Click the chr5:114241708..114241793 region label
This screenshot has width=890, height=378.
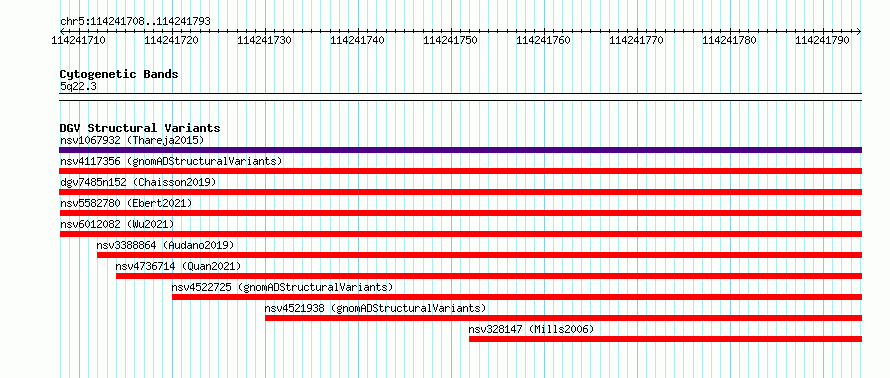[135, 22]
